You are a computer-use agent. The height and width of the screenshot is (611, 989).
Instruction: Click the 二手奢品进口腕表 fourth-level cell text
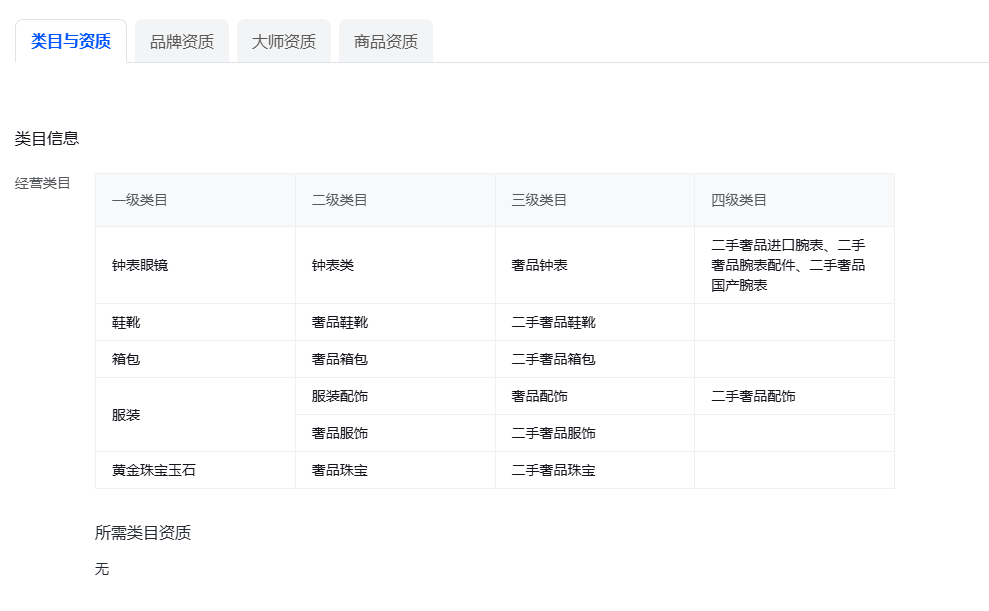click(767, 245)
